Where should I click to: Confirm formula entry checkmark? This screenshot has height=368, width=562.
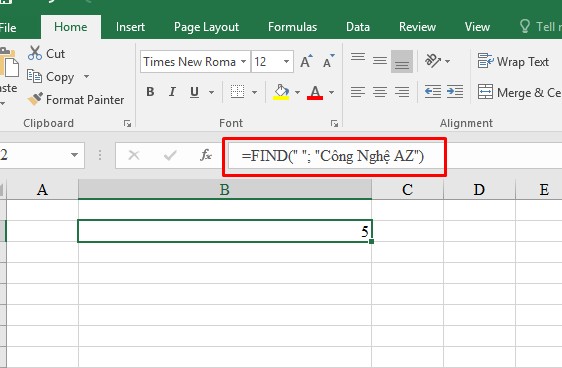(170, 155)
